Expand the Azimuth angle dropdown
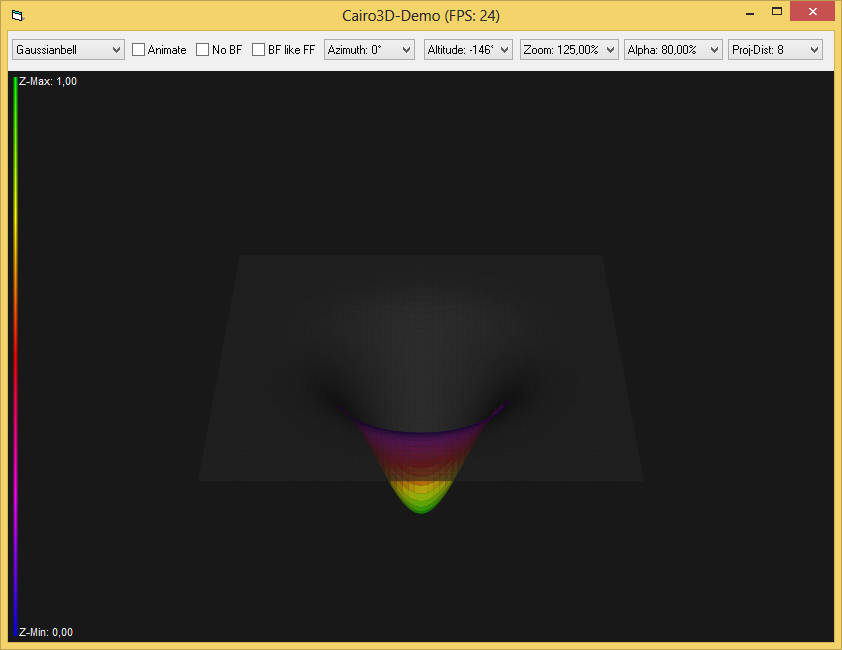Image resolution: width=842 pixels, height=650 pixels. click(x=369, y=49)
